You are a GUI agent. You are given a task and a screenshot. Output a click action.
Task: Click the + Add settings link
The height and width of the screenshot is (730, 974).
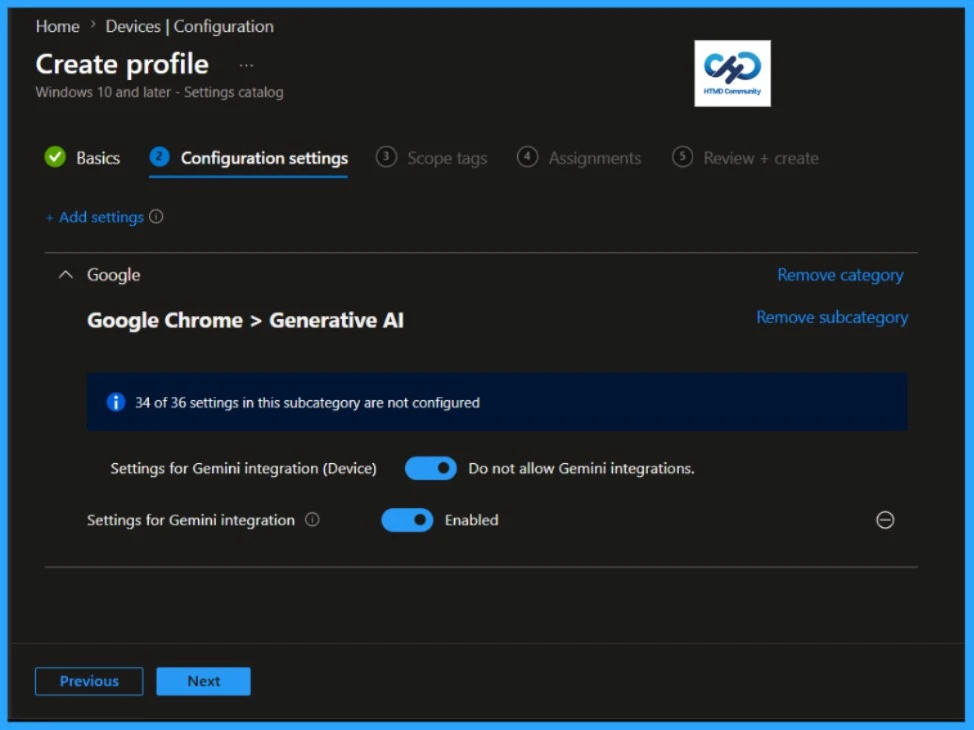pyautogui.click(x=94, y=217)
